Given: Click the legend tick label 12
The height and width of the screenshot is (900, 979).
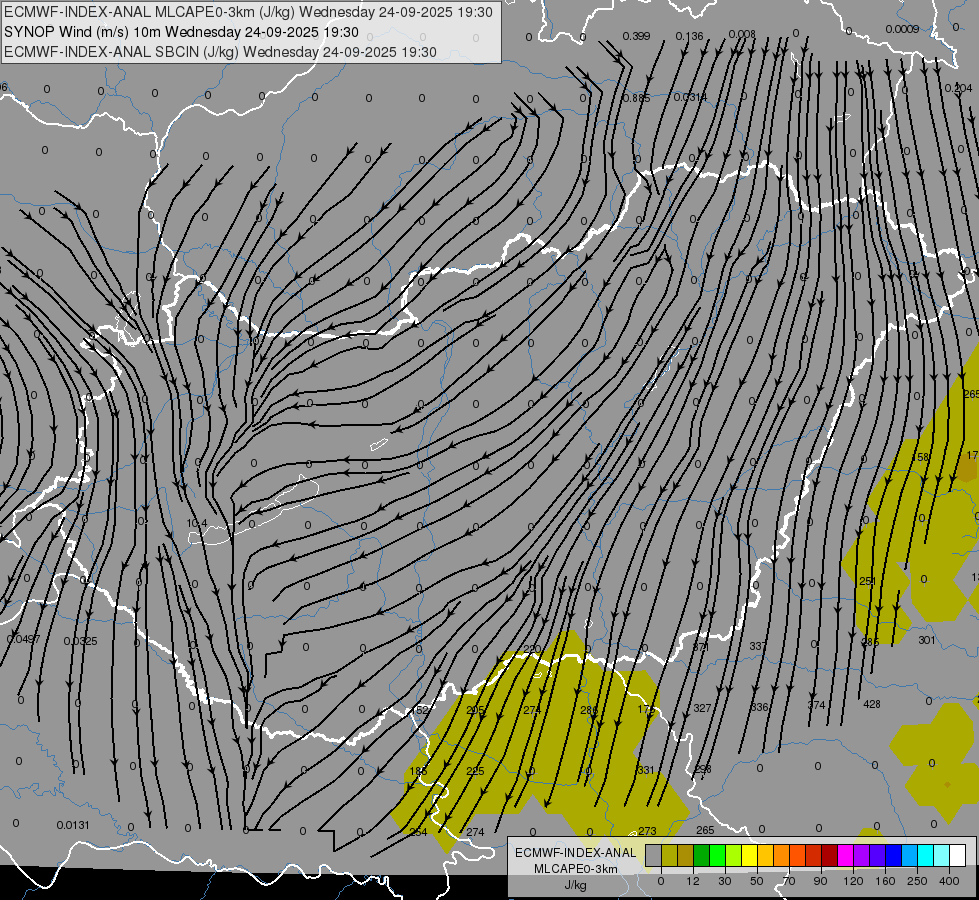Looking at the screenshot, I should pos(692,881).
